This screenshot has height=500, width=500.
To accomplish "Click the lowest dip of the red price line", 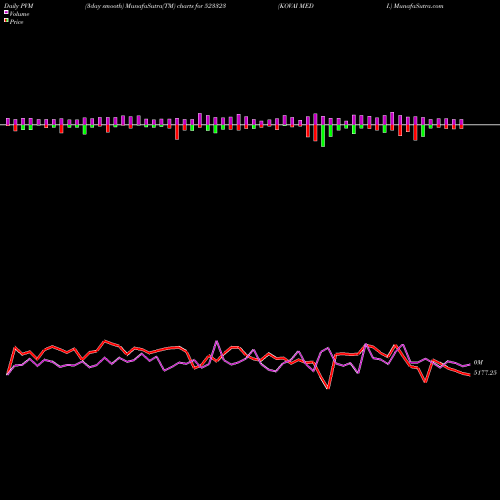I will 328,388.
